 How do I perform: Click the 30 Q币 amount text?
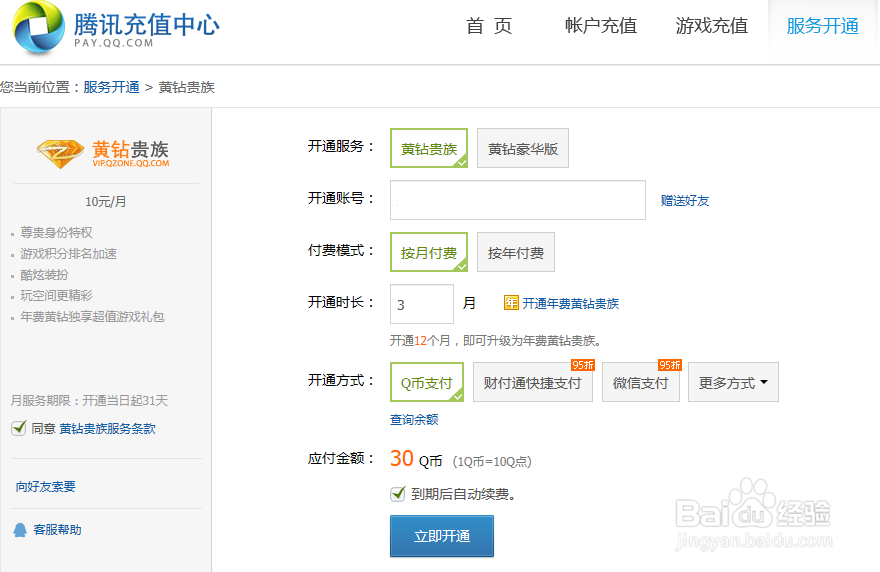tap(416, 459)
